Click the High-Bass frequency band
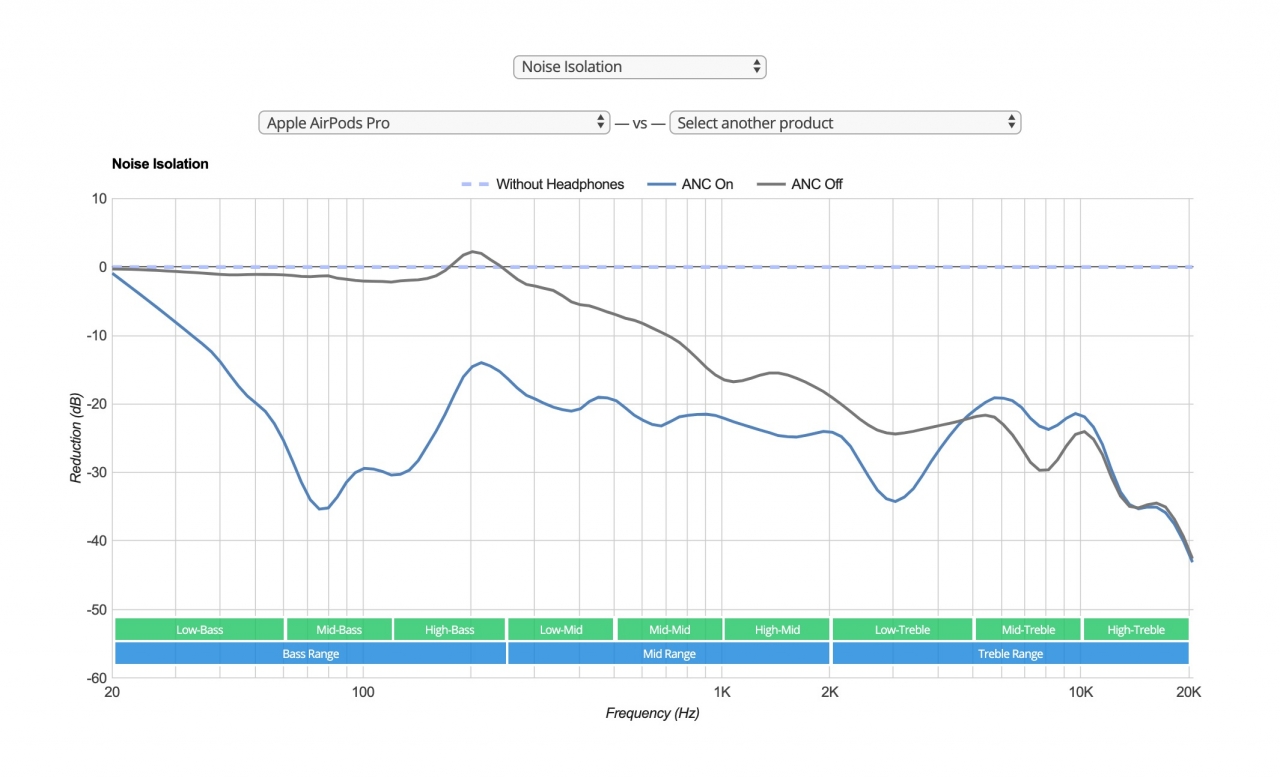Viewport: 1280px width, 778px height. [449, 630]
